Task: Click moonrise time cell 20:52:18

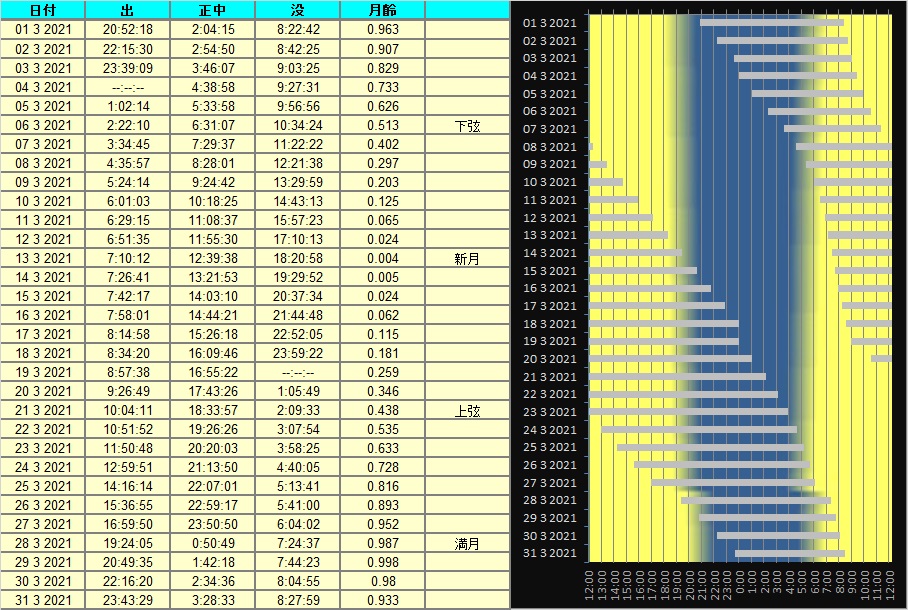Action: coord(127,30)
